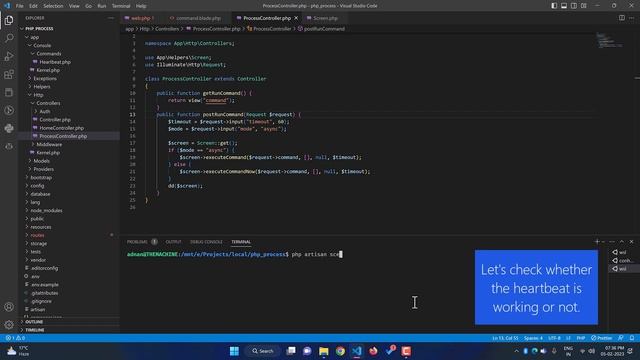Open the Terminal menu
The height and width of the screenshot is (360, 640).
[121, 6]
